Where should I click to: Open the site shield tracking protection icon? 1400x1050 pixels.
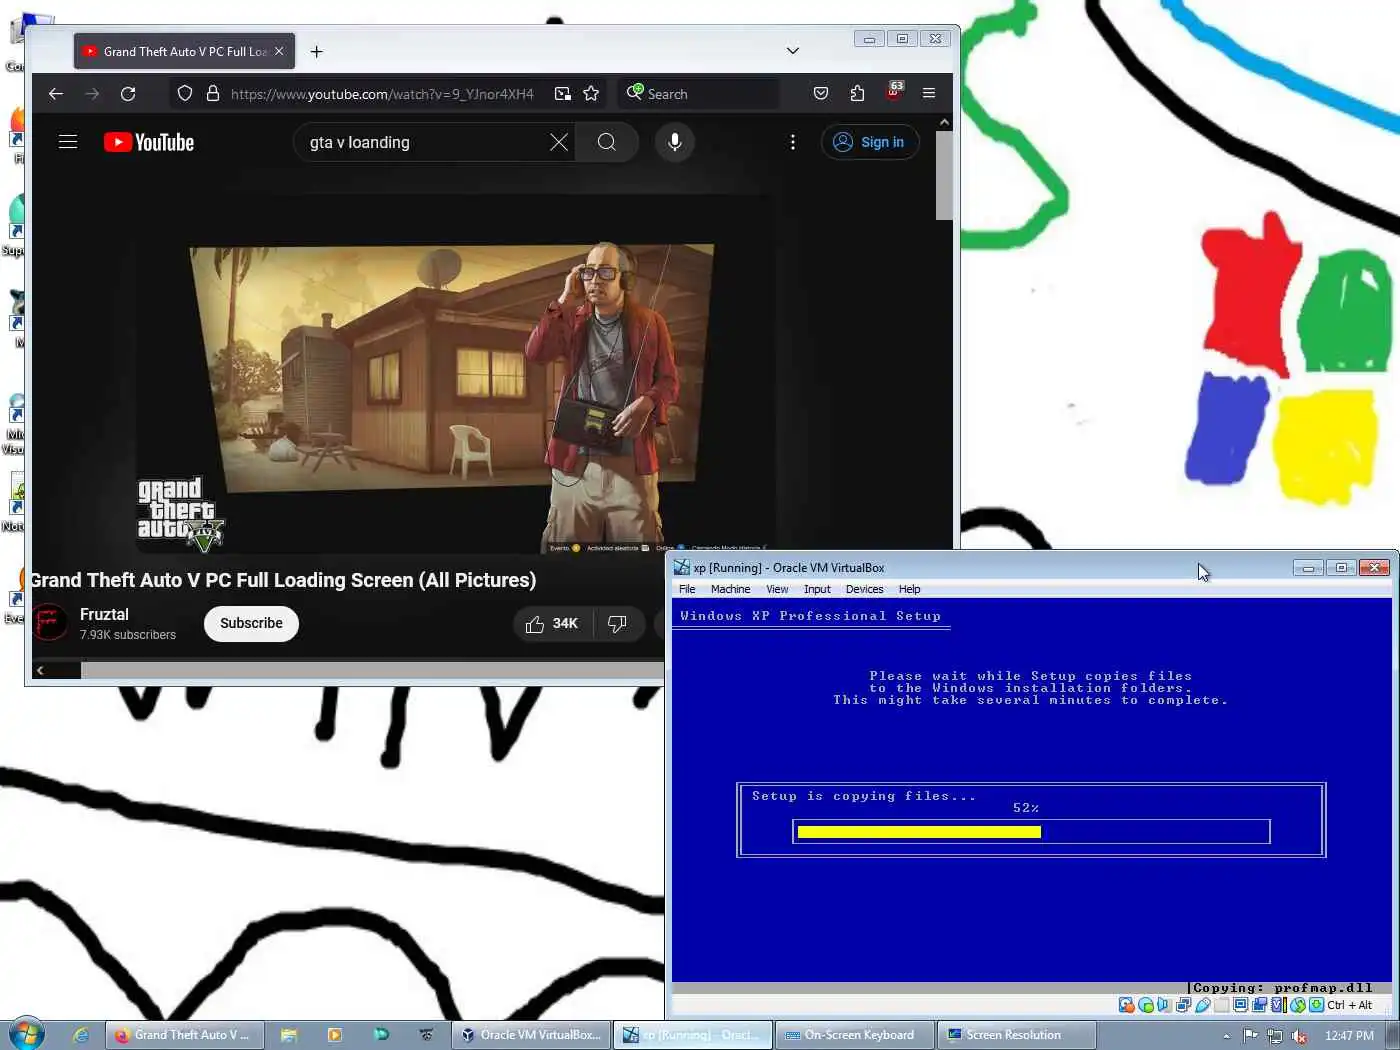(185, 93)
